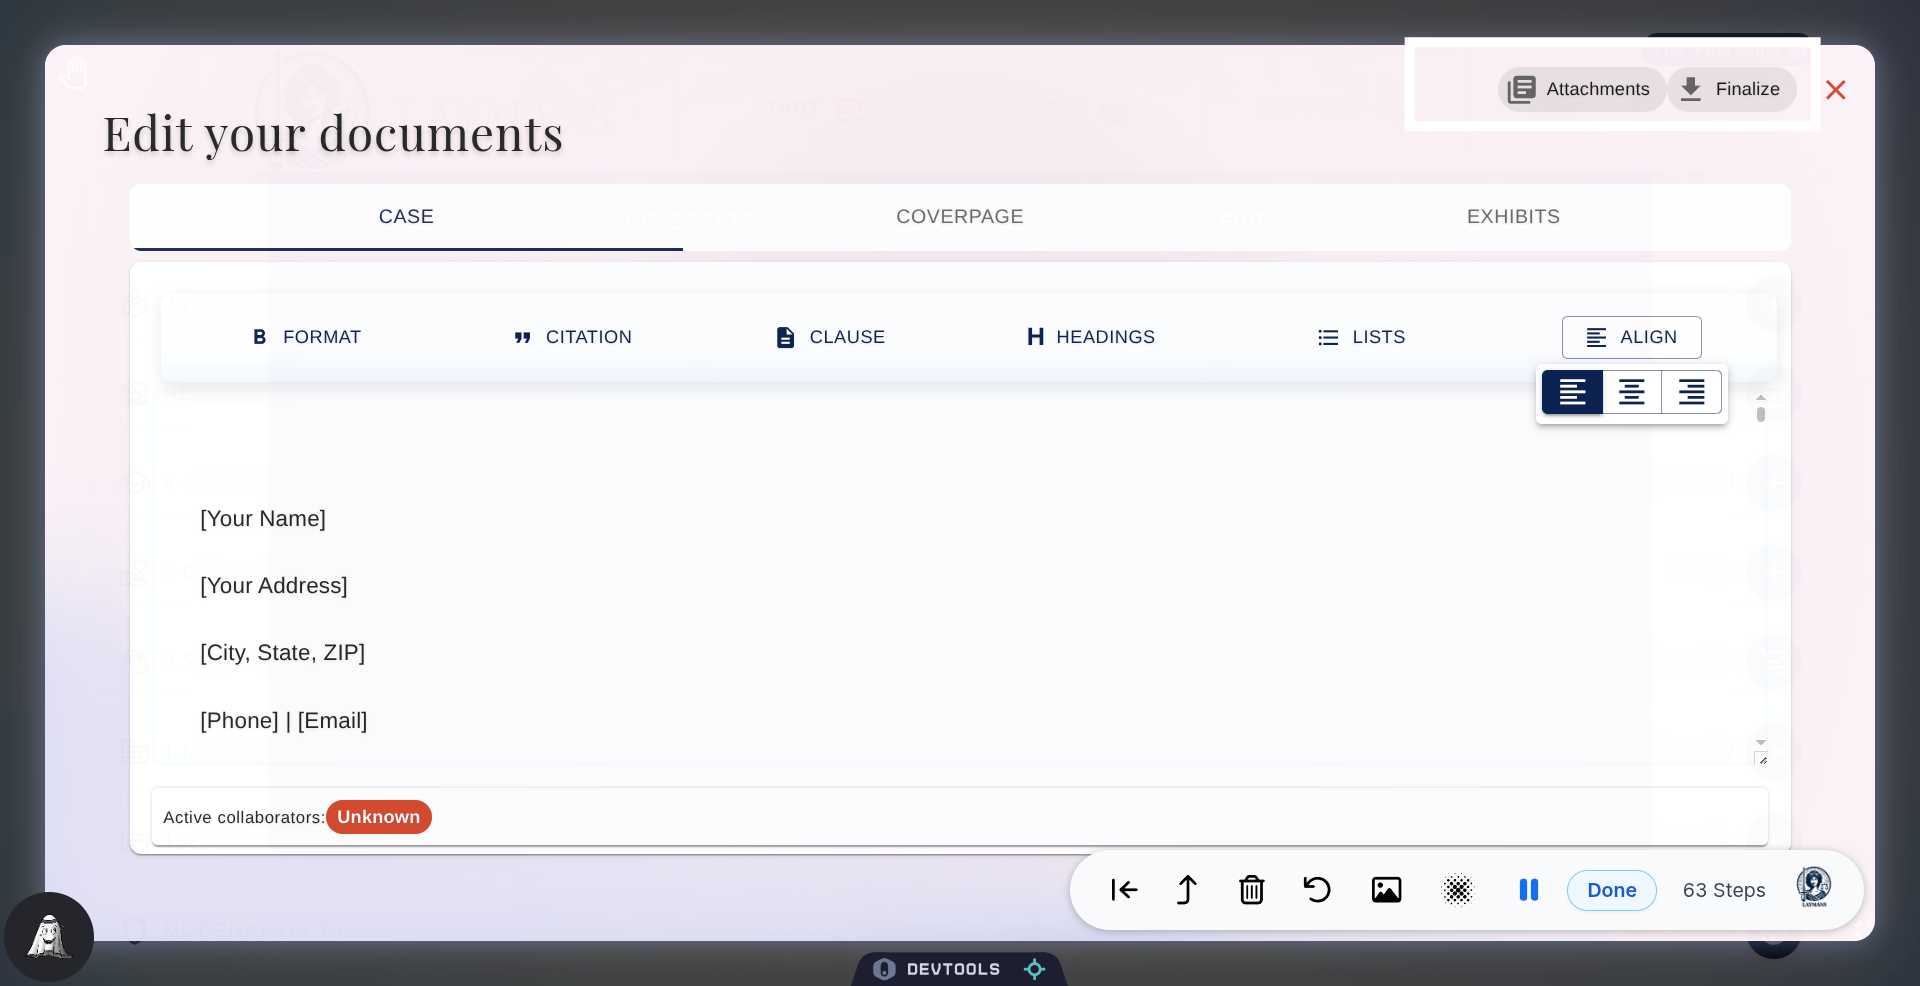The image size is (1920, 986).
Task: Select right text alignment option
Action: coord(1691,392)
